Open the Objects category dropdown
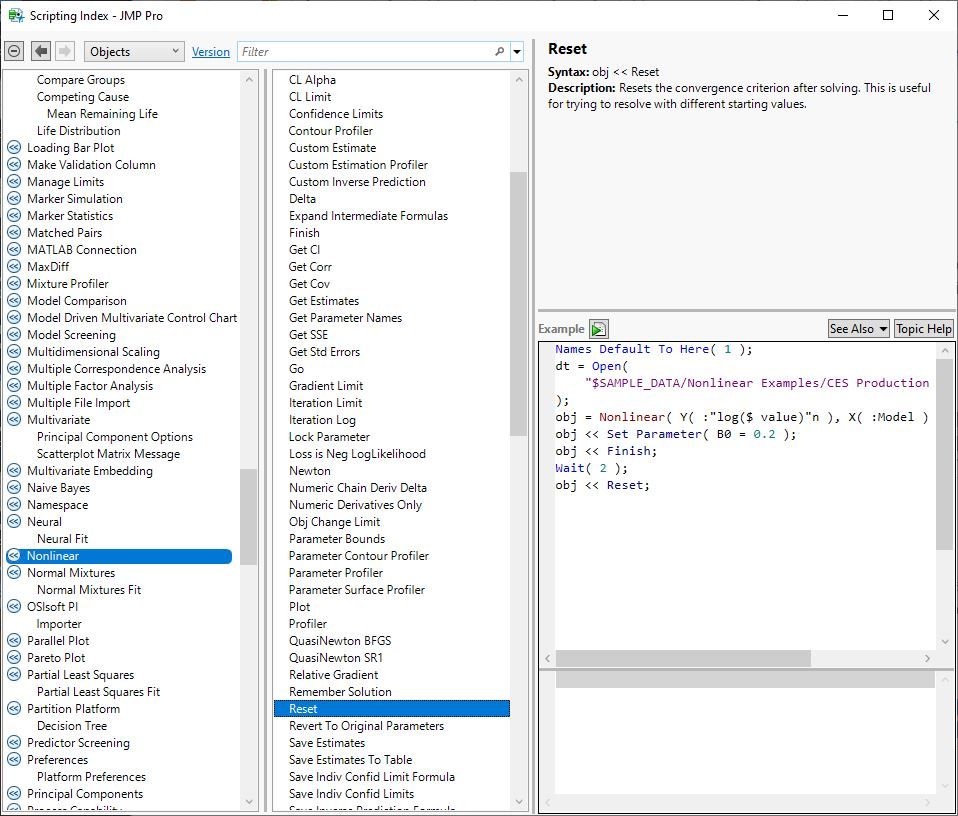This screenshot has width=958, height=816. click(134, 52)
